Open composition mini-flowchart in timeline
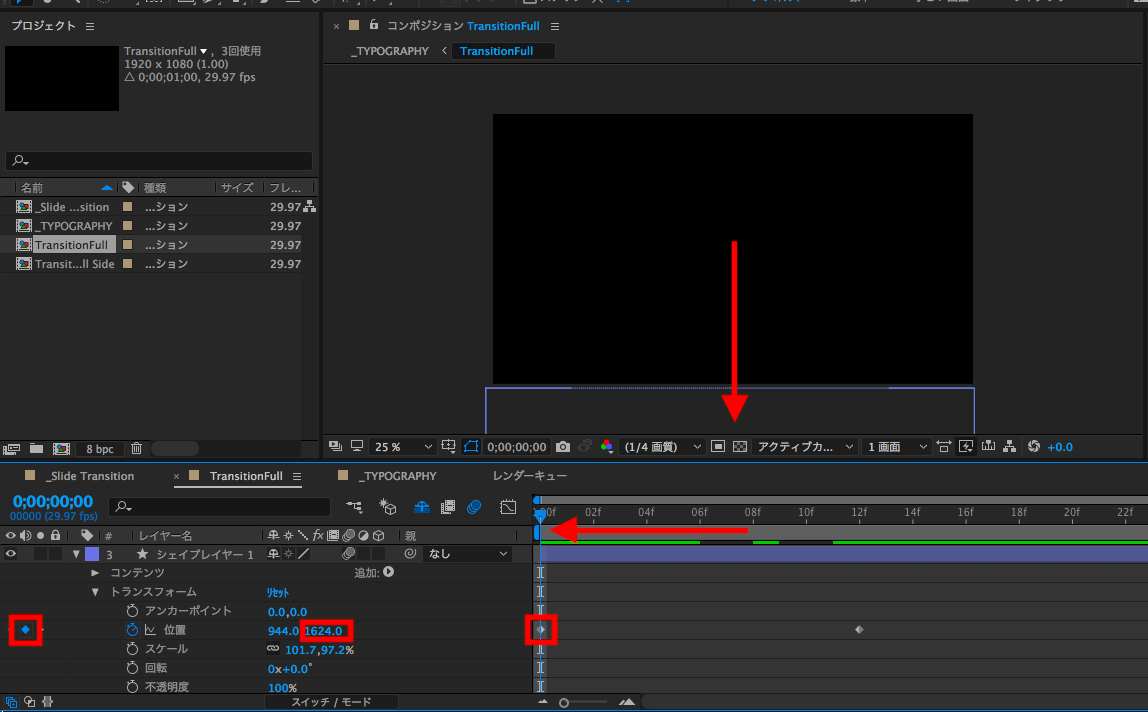 (x=354, y=507)
